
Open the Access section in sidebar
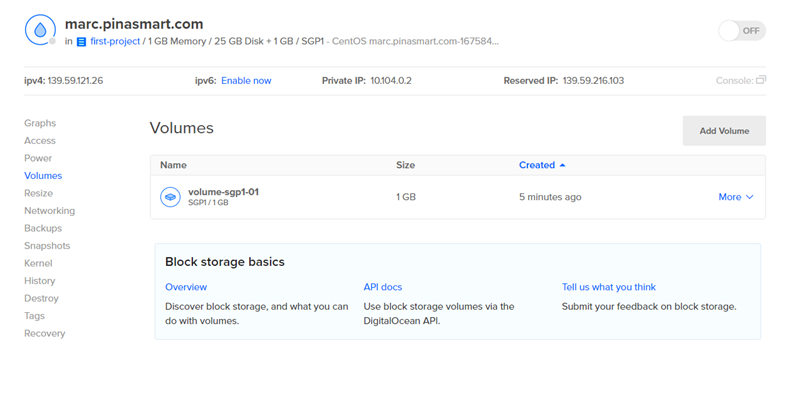(x=40, y=140)
